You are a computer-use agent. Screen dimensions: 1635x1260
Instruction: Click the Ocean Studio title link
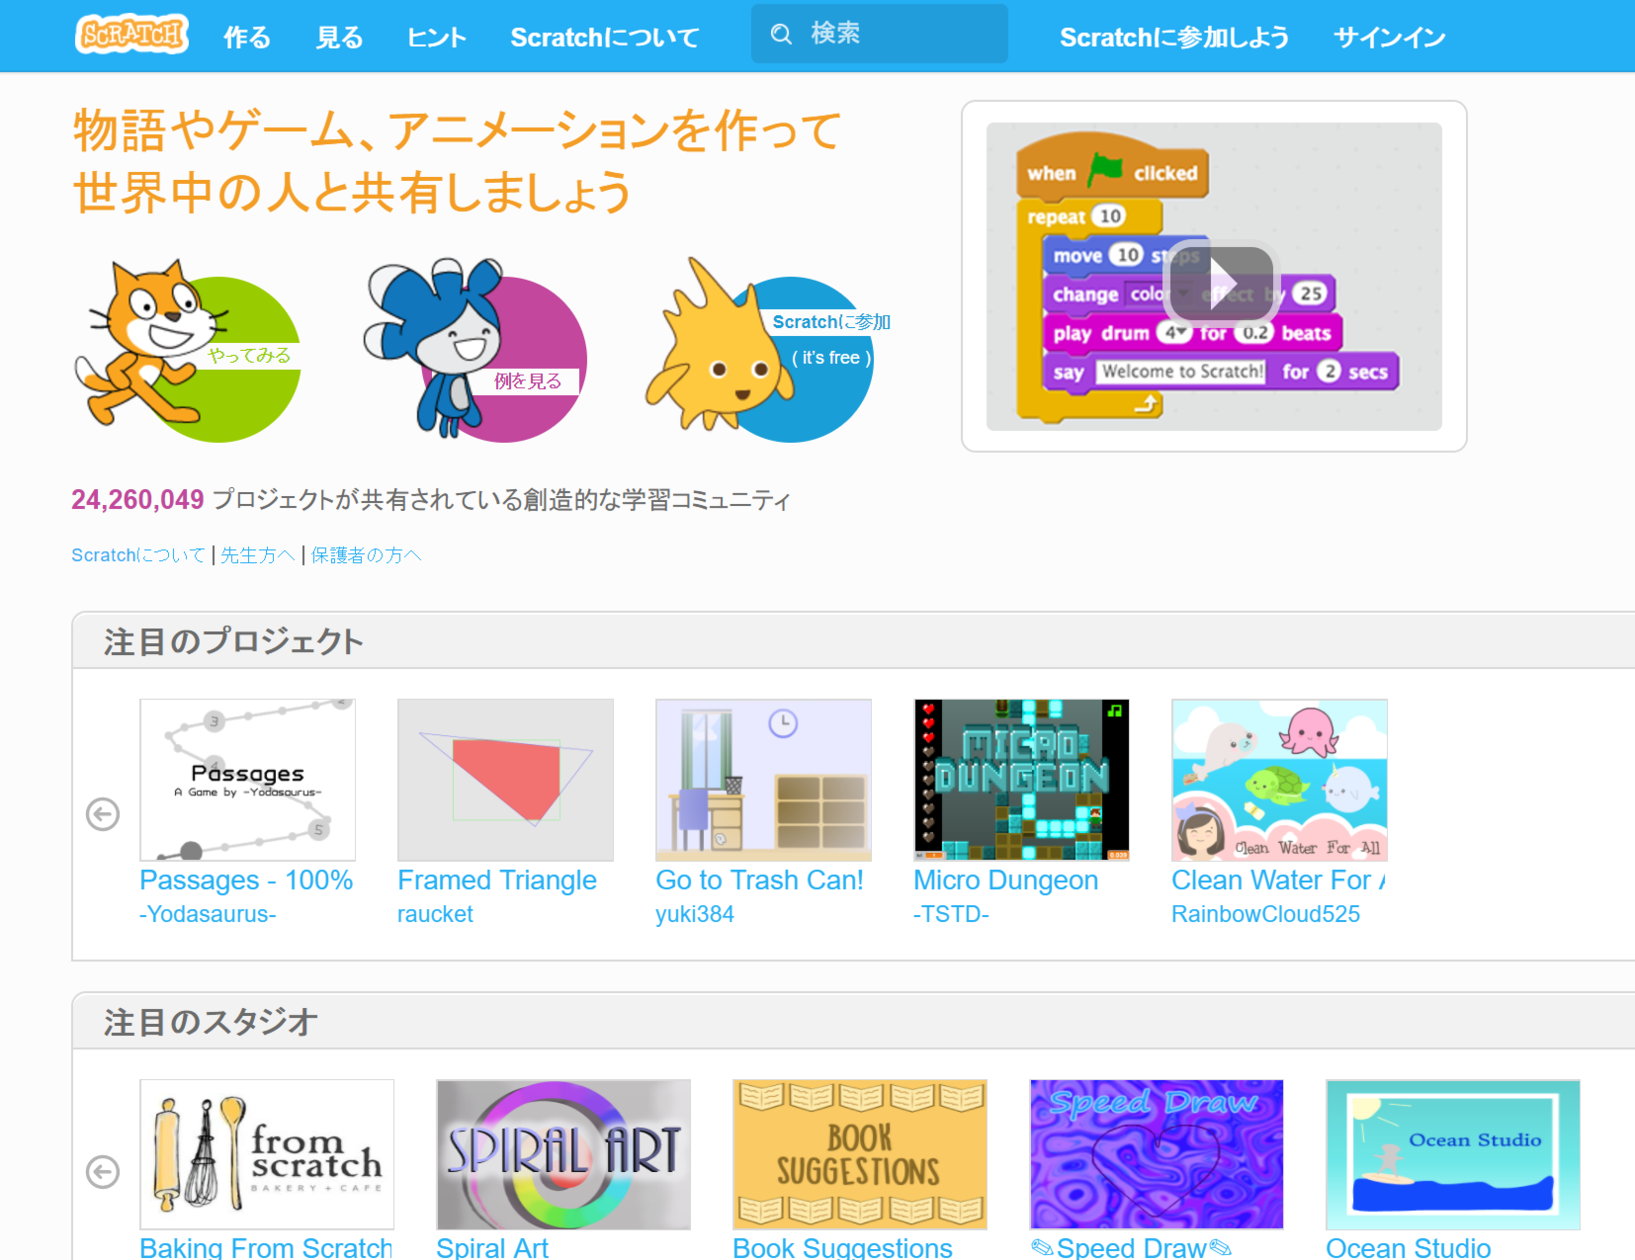tap(1408, 1247)
